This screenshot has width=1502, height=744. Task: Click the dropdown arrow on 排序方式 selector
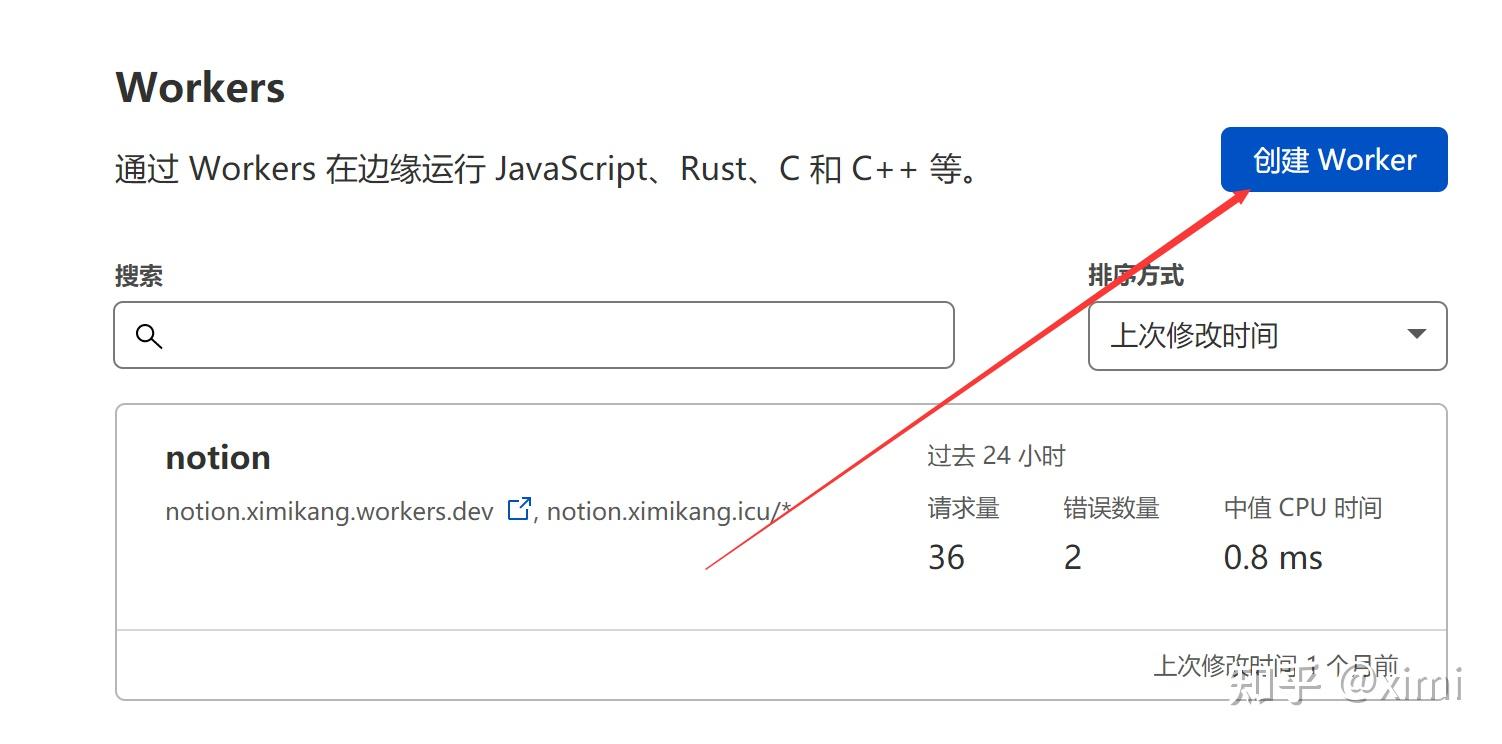(x=1416, y=336)
